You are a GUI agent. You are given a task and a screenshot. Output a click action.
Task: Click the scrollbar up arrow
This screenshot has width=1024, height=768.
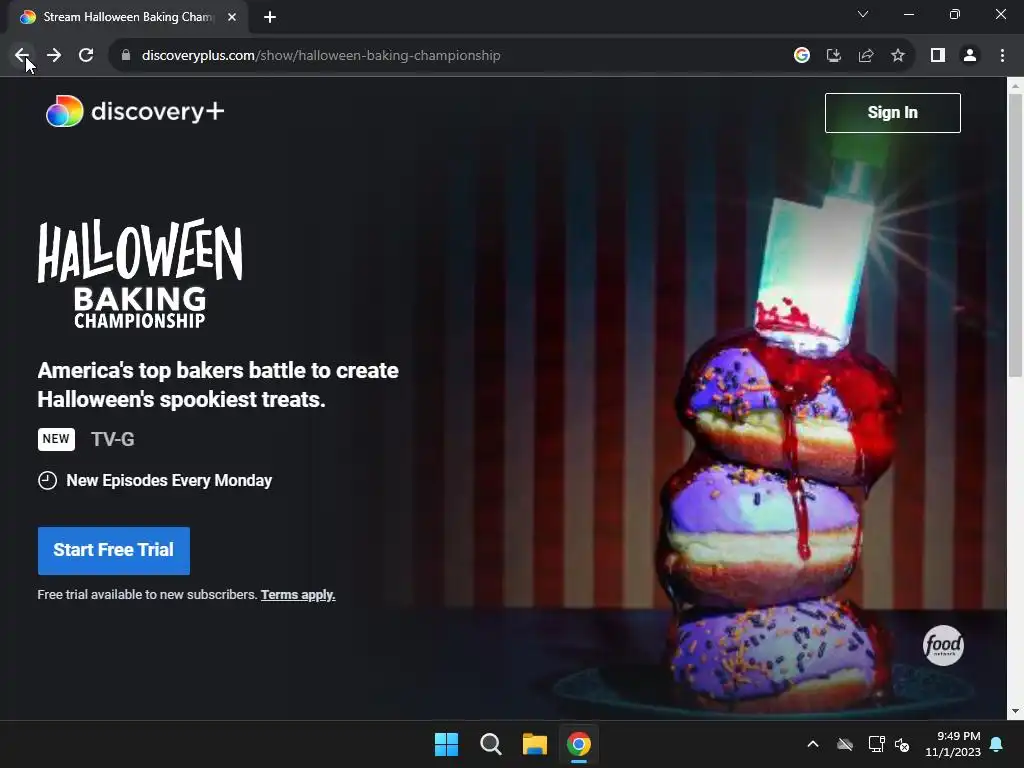coord(1016,85)
